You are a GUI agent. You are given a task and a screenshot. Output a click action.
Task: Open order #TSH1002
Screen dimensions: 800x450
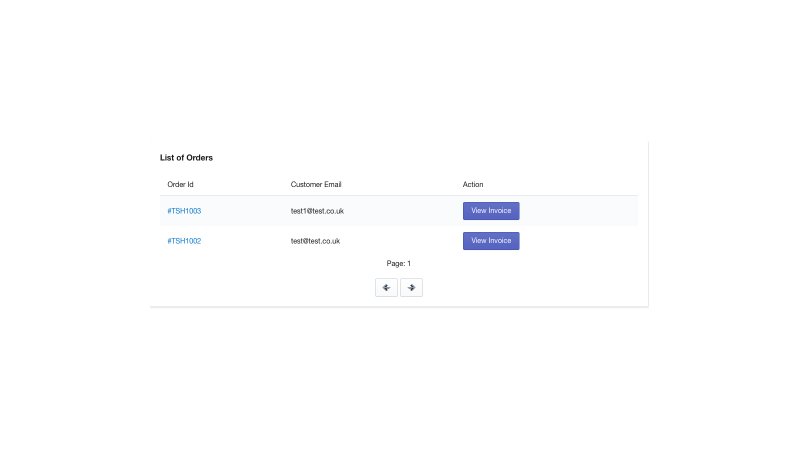click(184, 241)
